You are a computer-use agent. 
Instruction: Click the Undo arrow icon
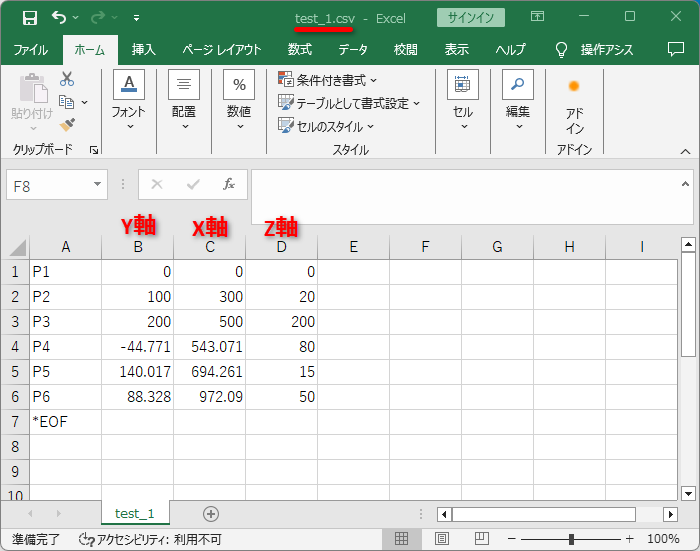pyautogui.click(x=59, y=18)
